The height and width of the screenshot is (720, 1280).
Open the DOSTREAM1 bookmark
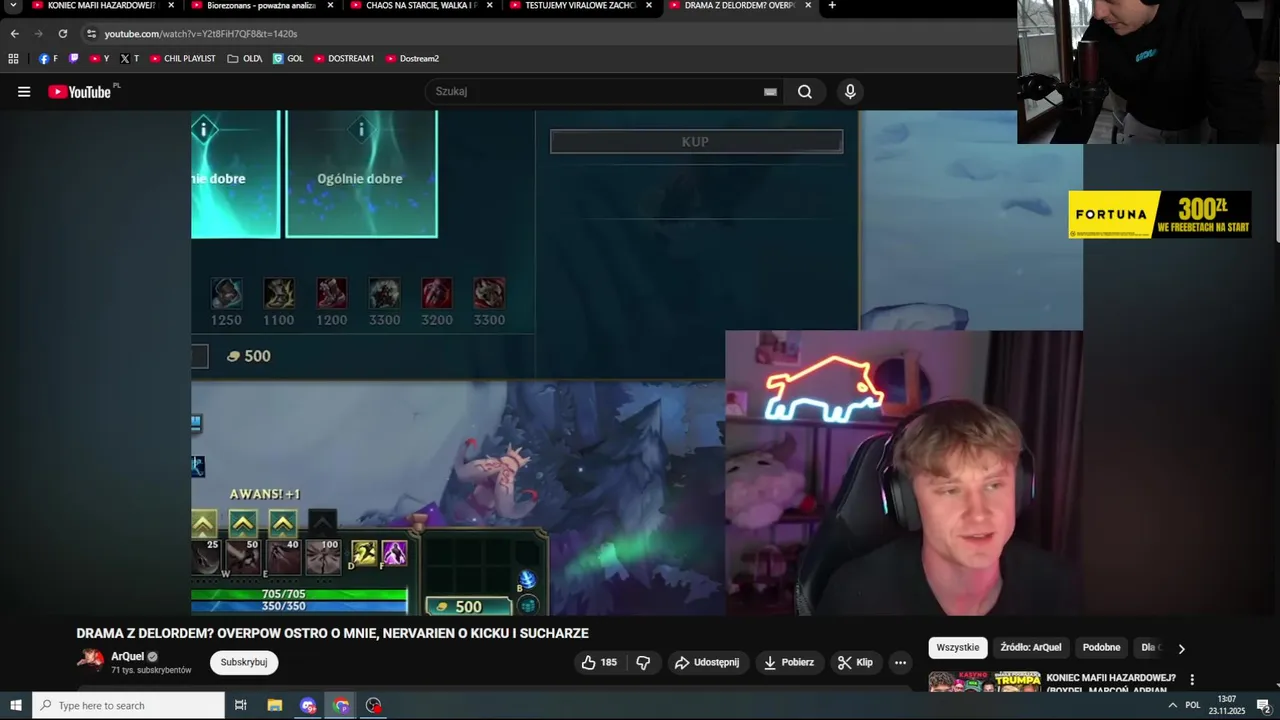pos(344,59)
